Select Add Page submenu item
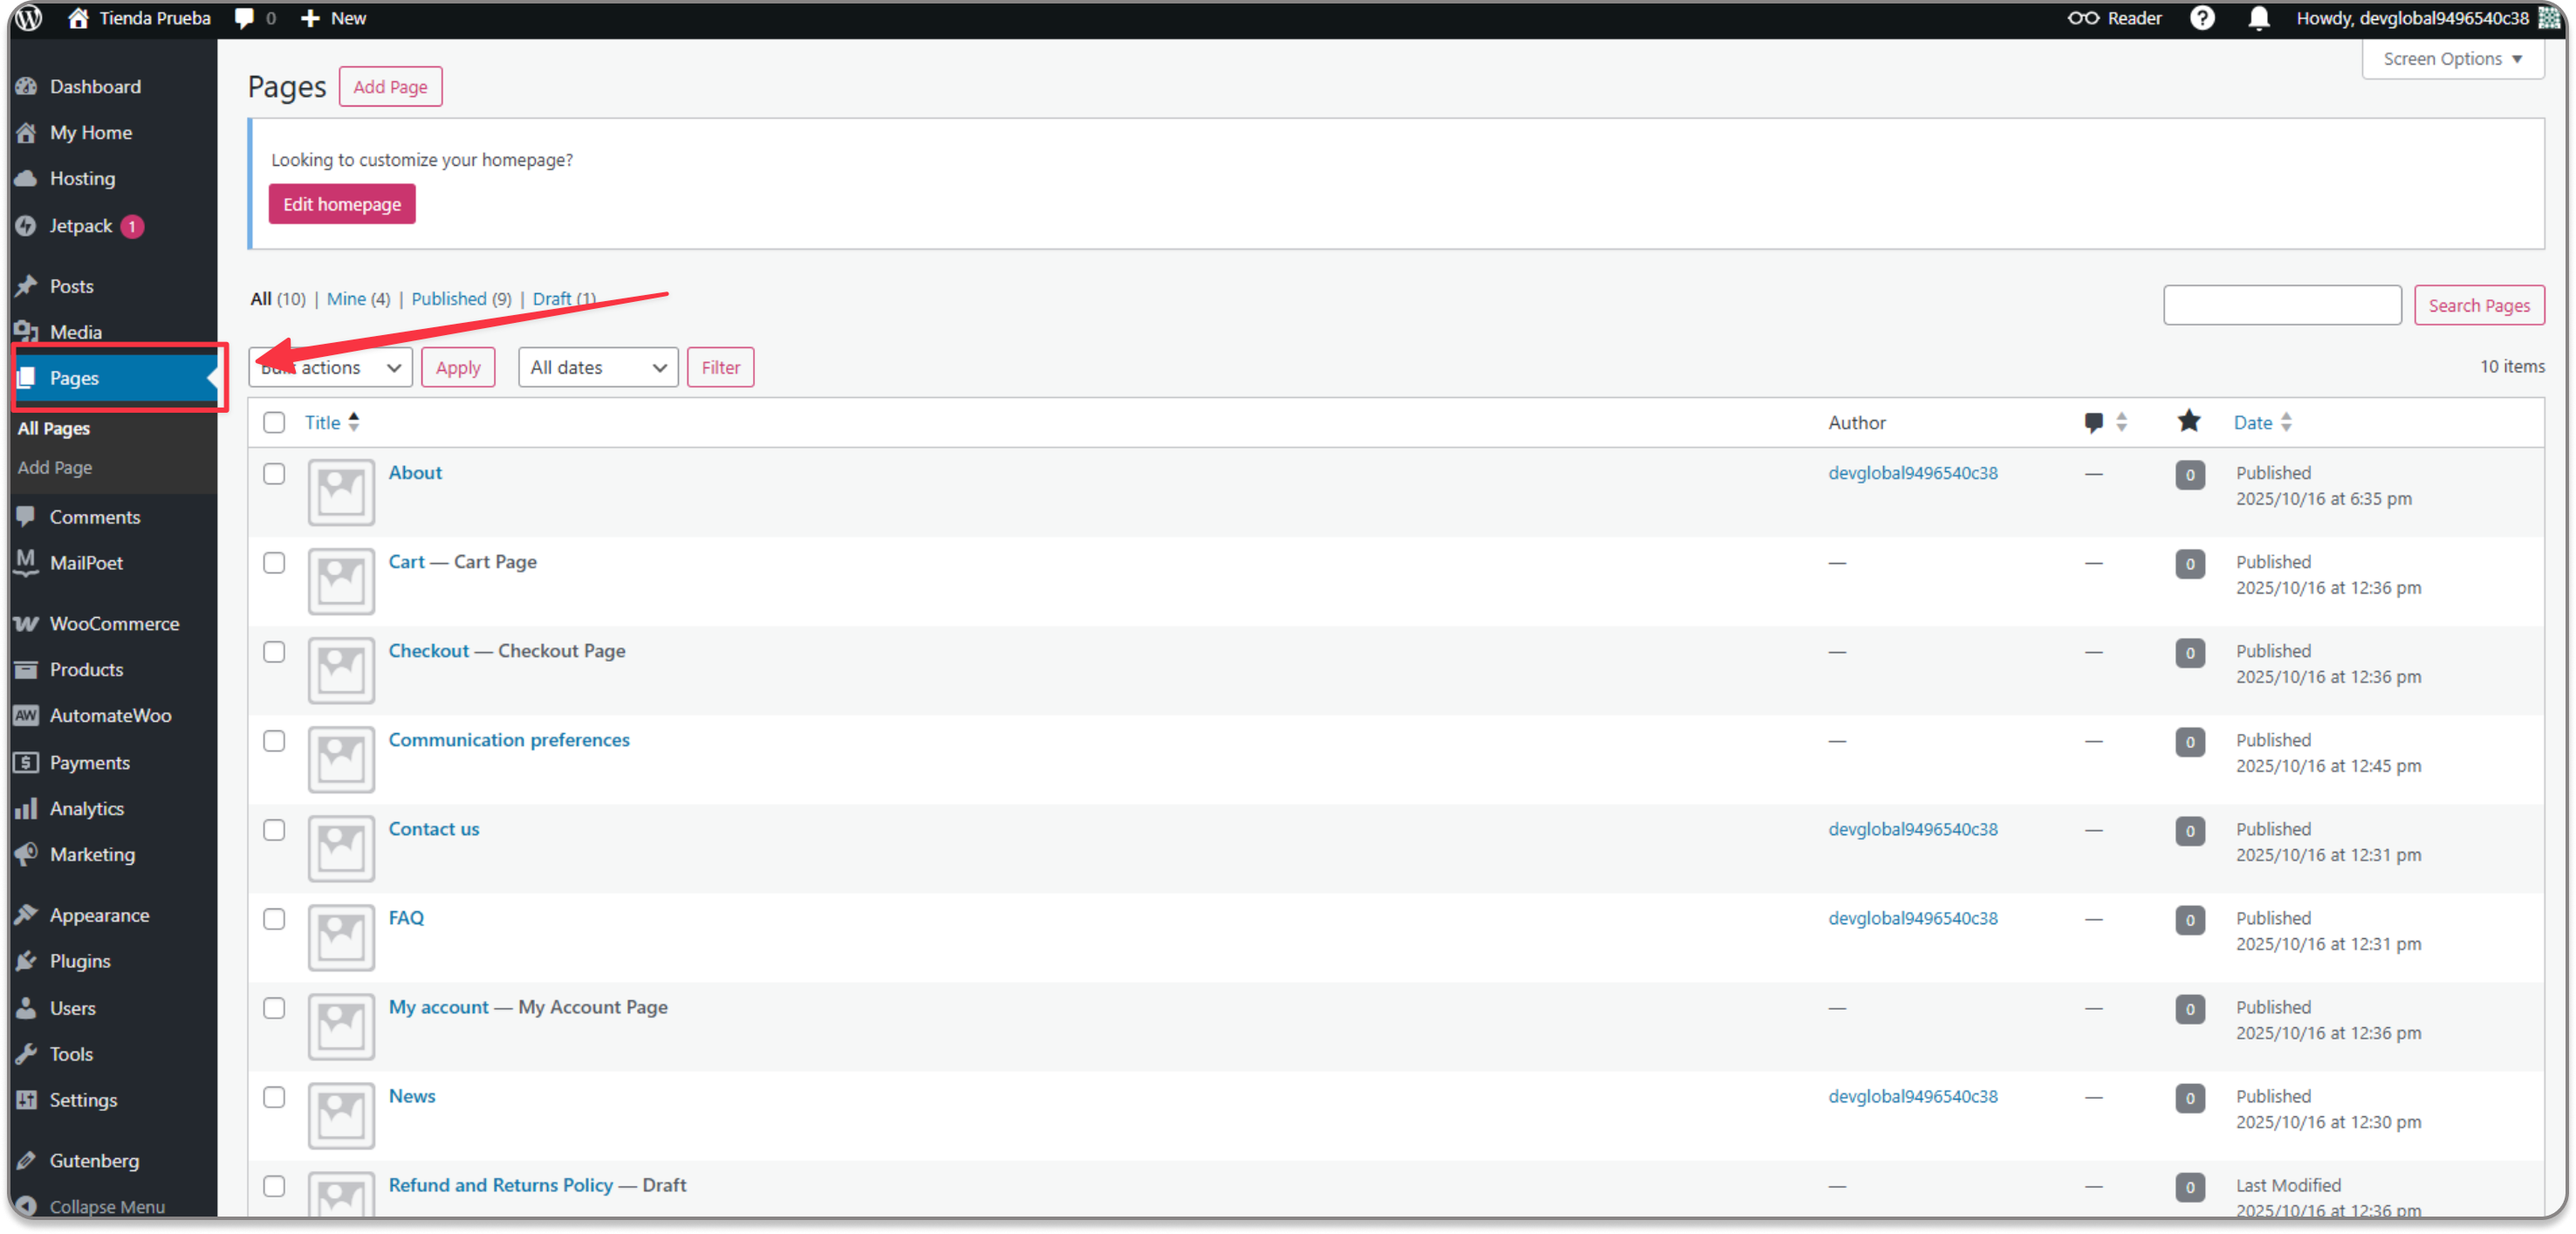The width and height of the screenshot is (2576, 1234). (55, 467)
